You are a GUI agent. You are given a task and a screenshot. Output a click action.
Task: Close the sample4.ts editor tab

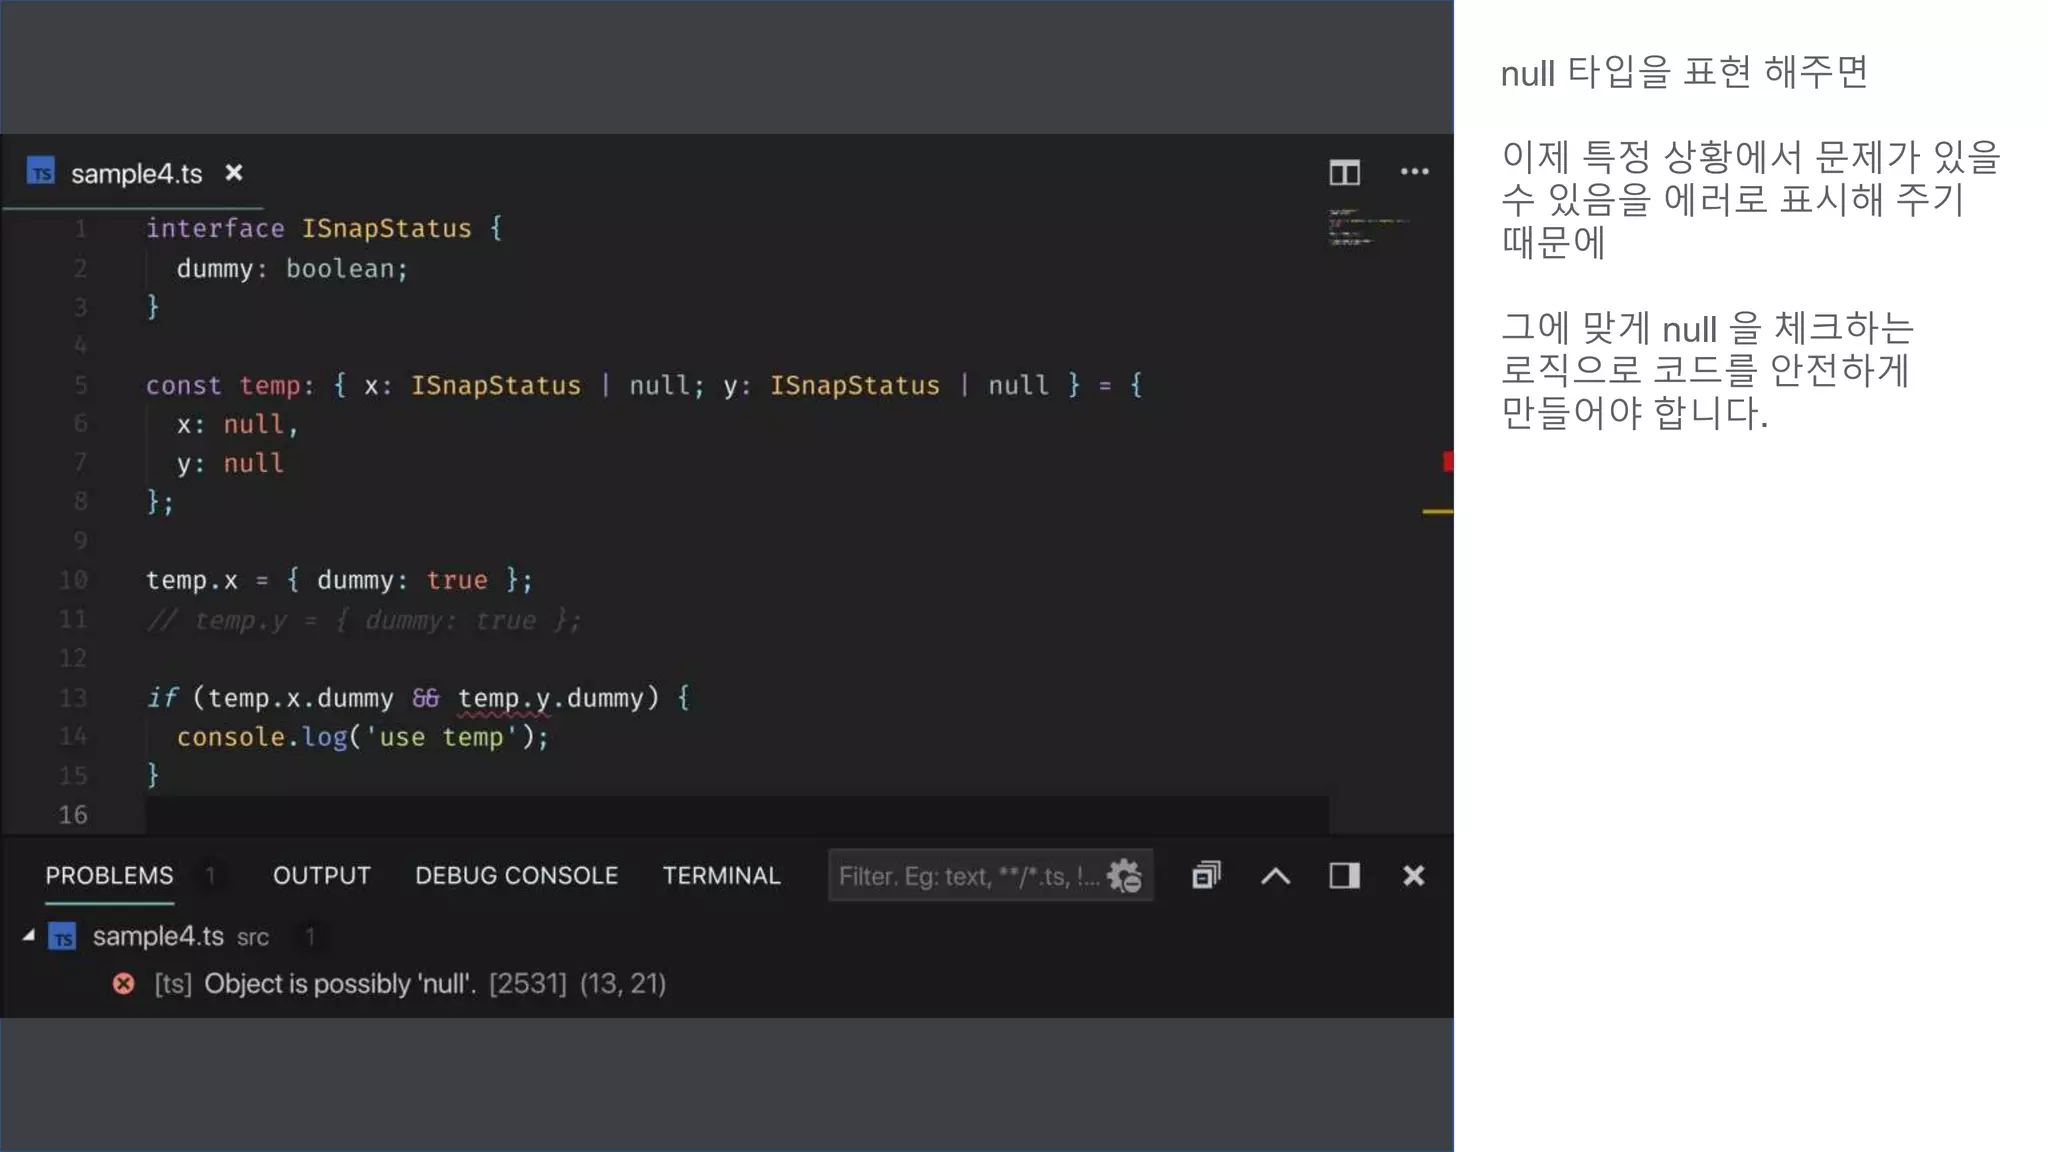(234, 173)
